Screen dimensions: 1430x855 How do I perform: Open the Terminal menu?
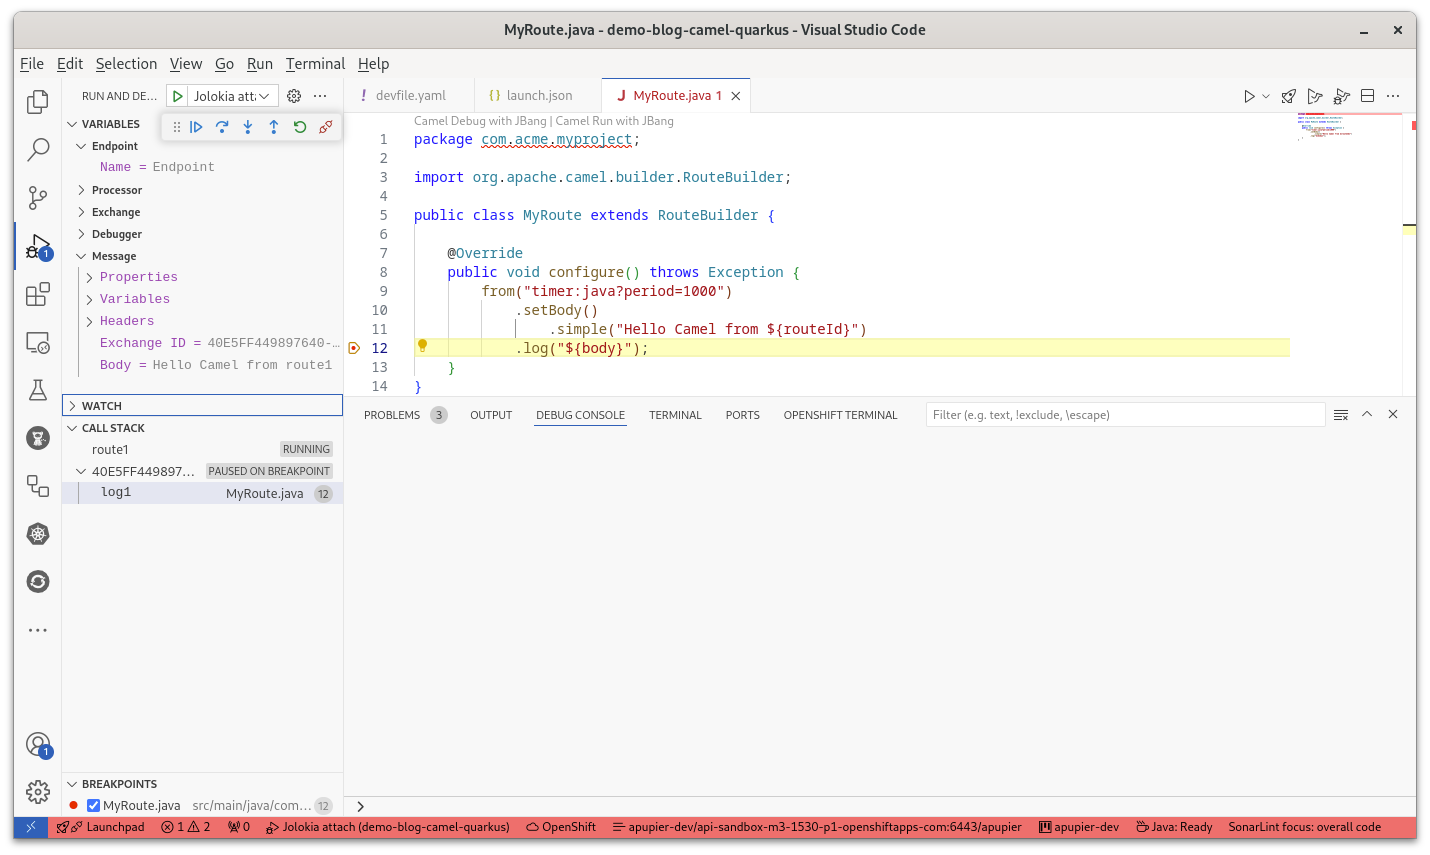pos(315,63)
